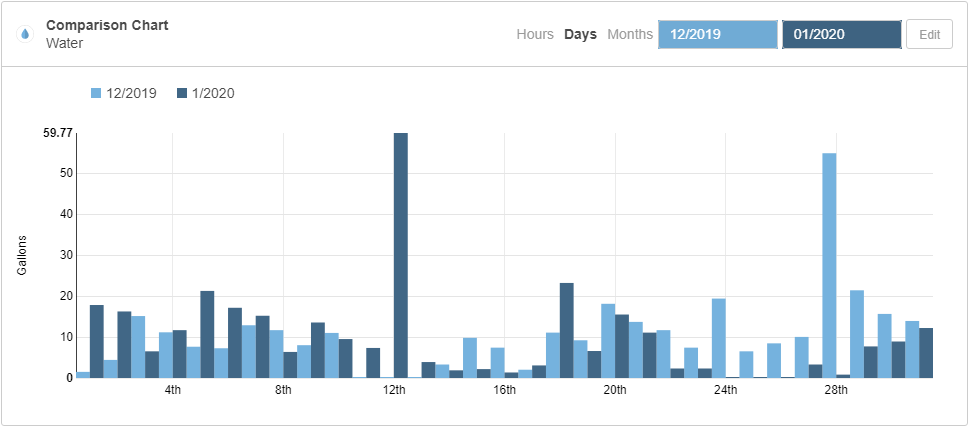Screen dimensions: 971x430
Task: Open the 12/2019 date selector
Action: 717,34
